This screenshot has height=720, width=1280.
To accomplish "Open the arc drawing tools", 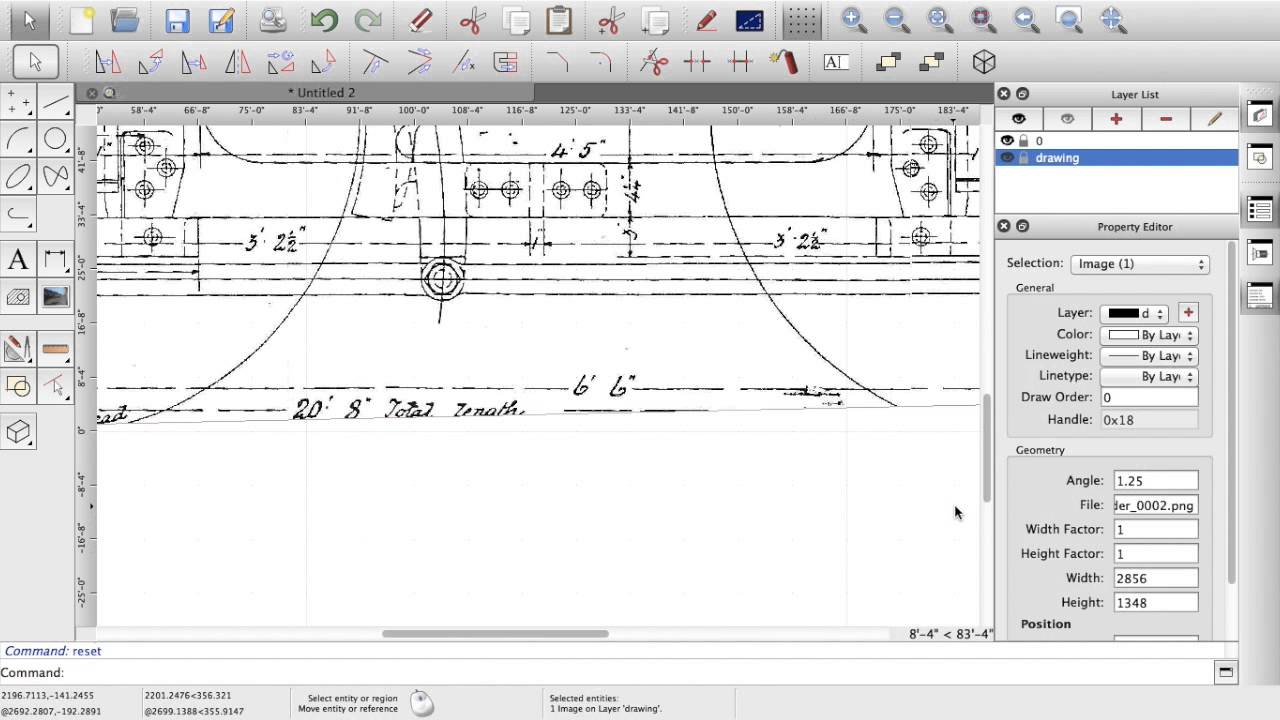I will [18, 139].
